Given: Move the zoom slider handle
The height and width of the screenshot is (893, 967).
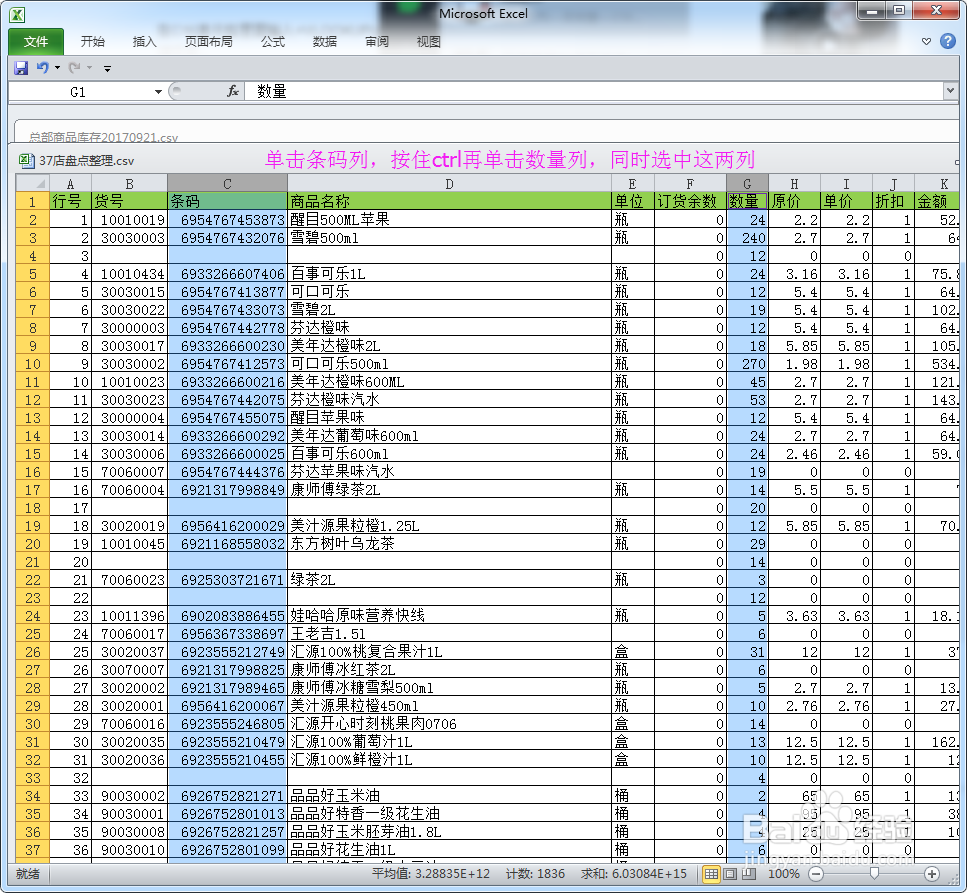Looking at the screenshot, I should pos(874,874).
